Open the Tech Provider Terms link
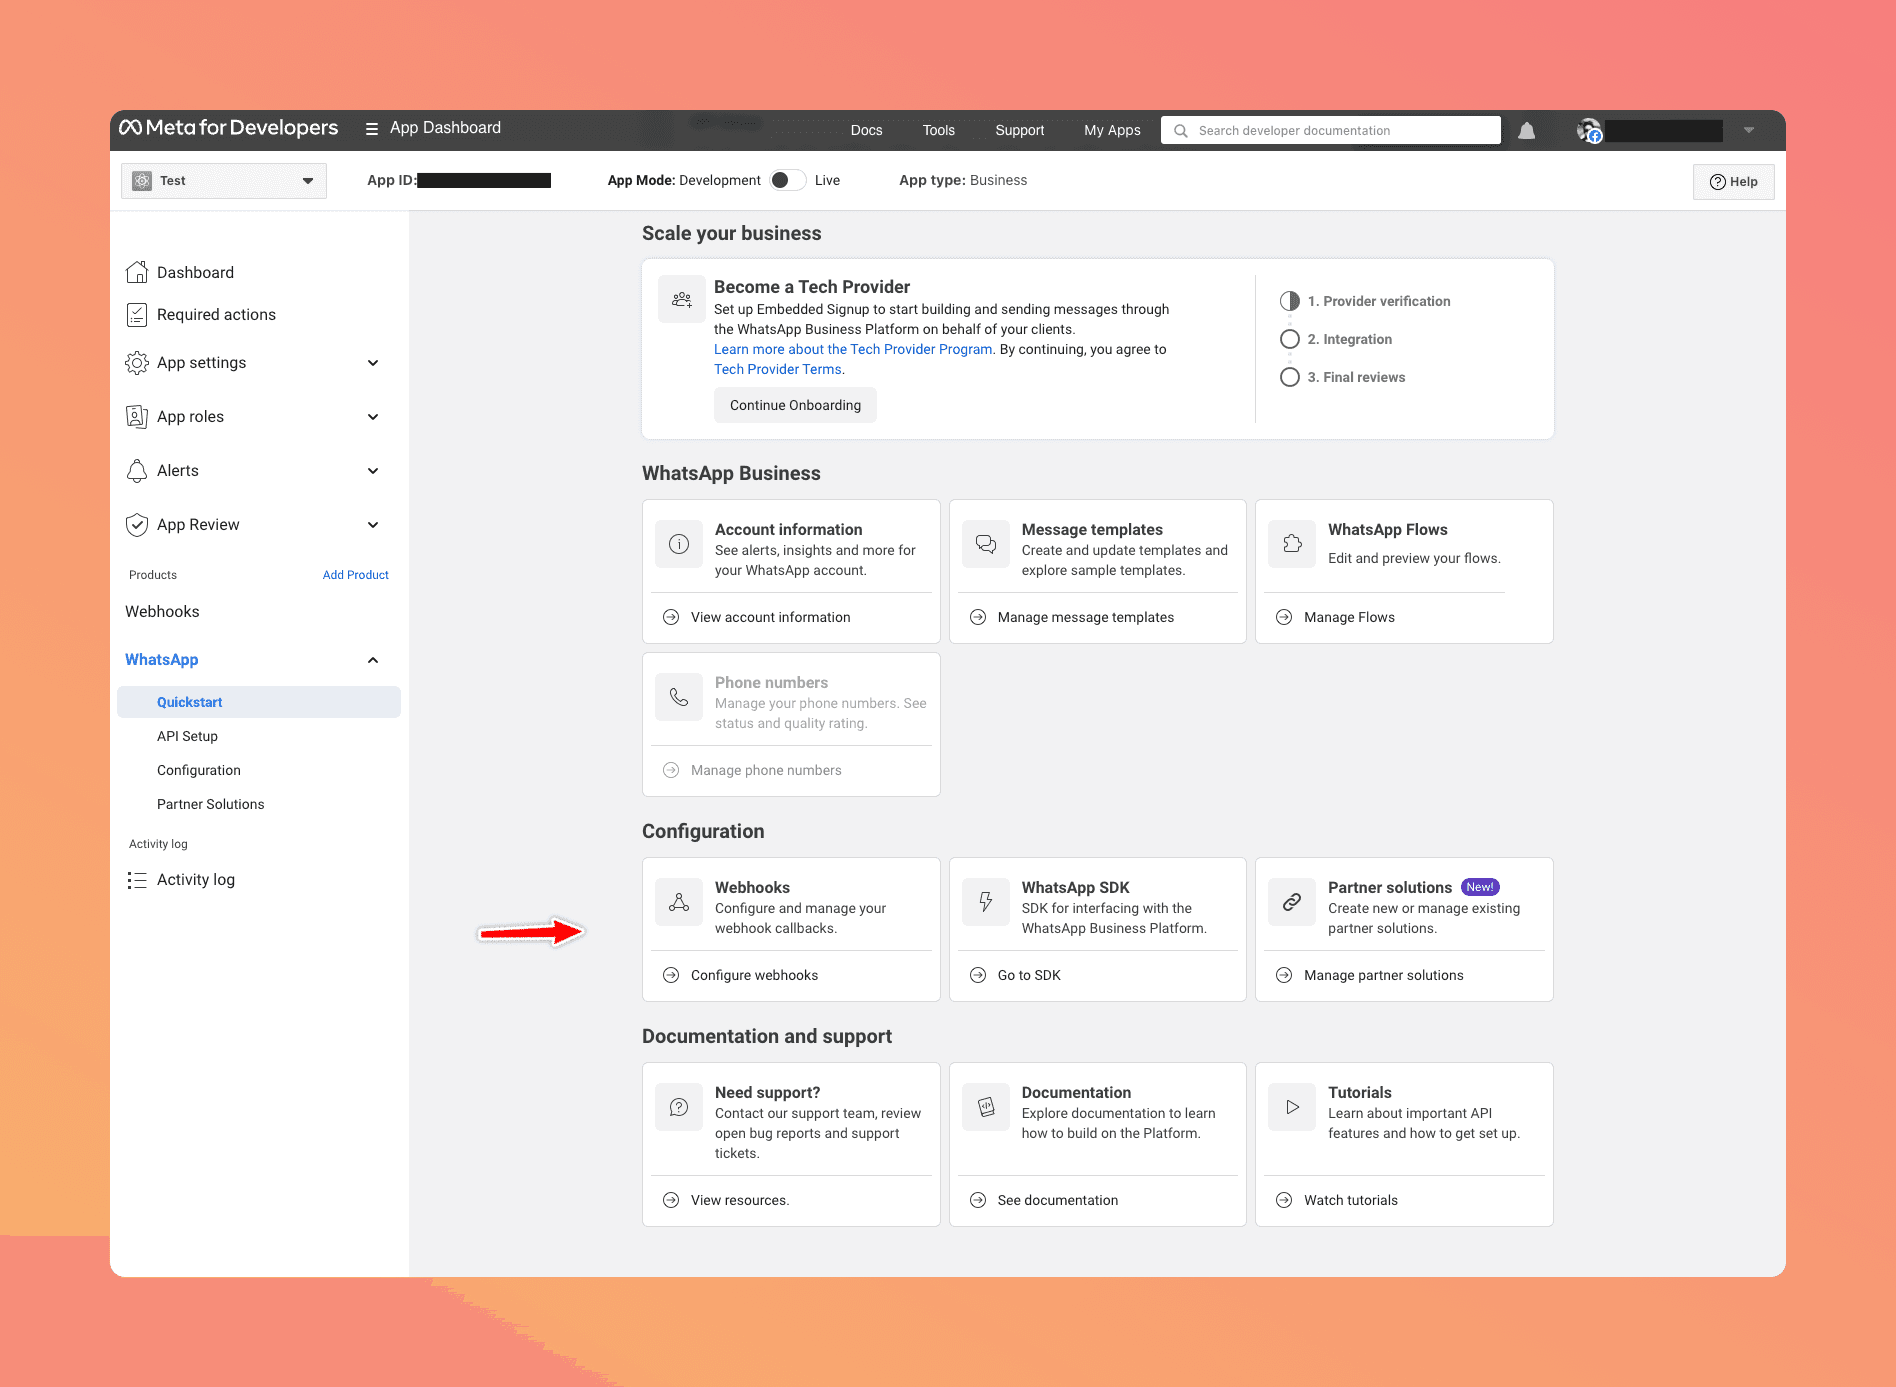The width and height of the screenshot is (1896, 1387). 778,369
